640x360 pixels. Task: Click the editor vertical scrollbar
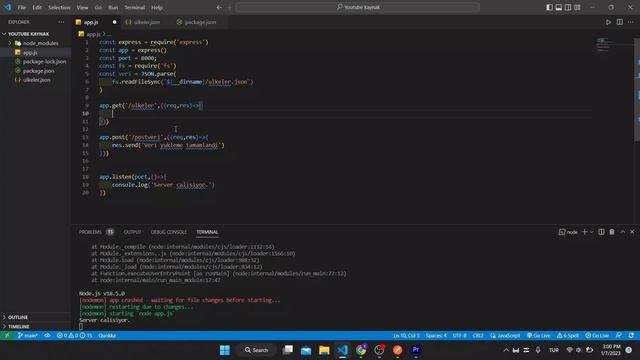point(637,90)
